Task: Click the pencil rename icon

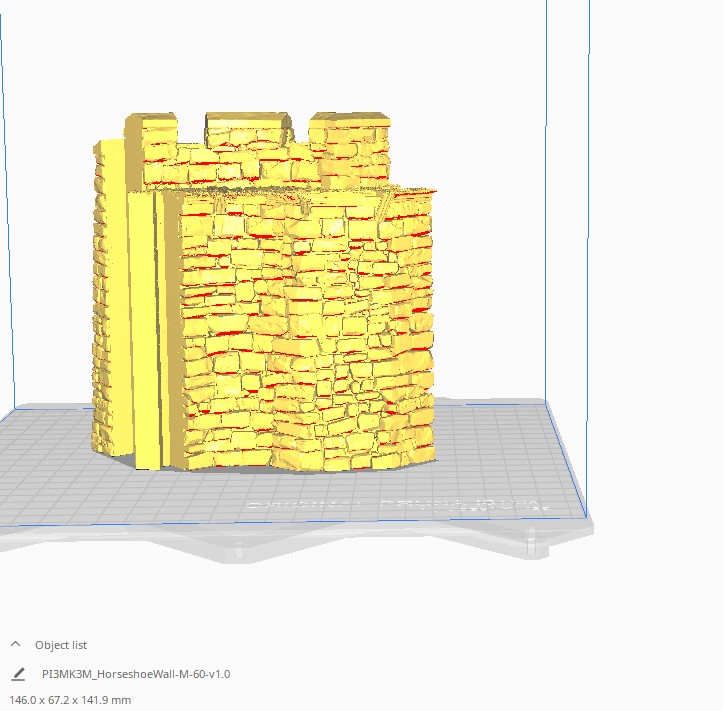Action: 18,674
